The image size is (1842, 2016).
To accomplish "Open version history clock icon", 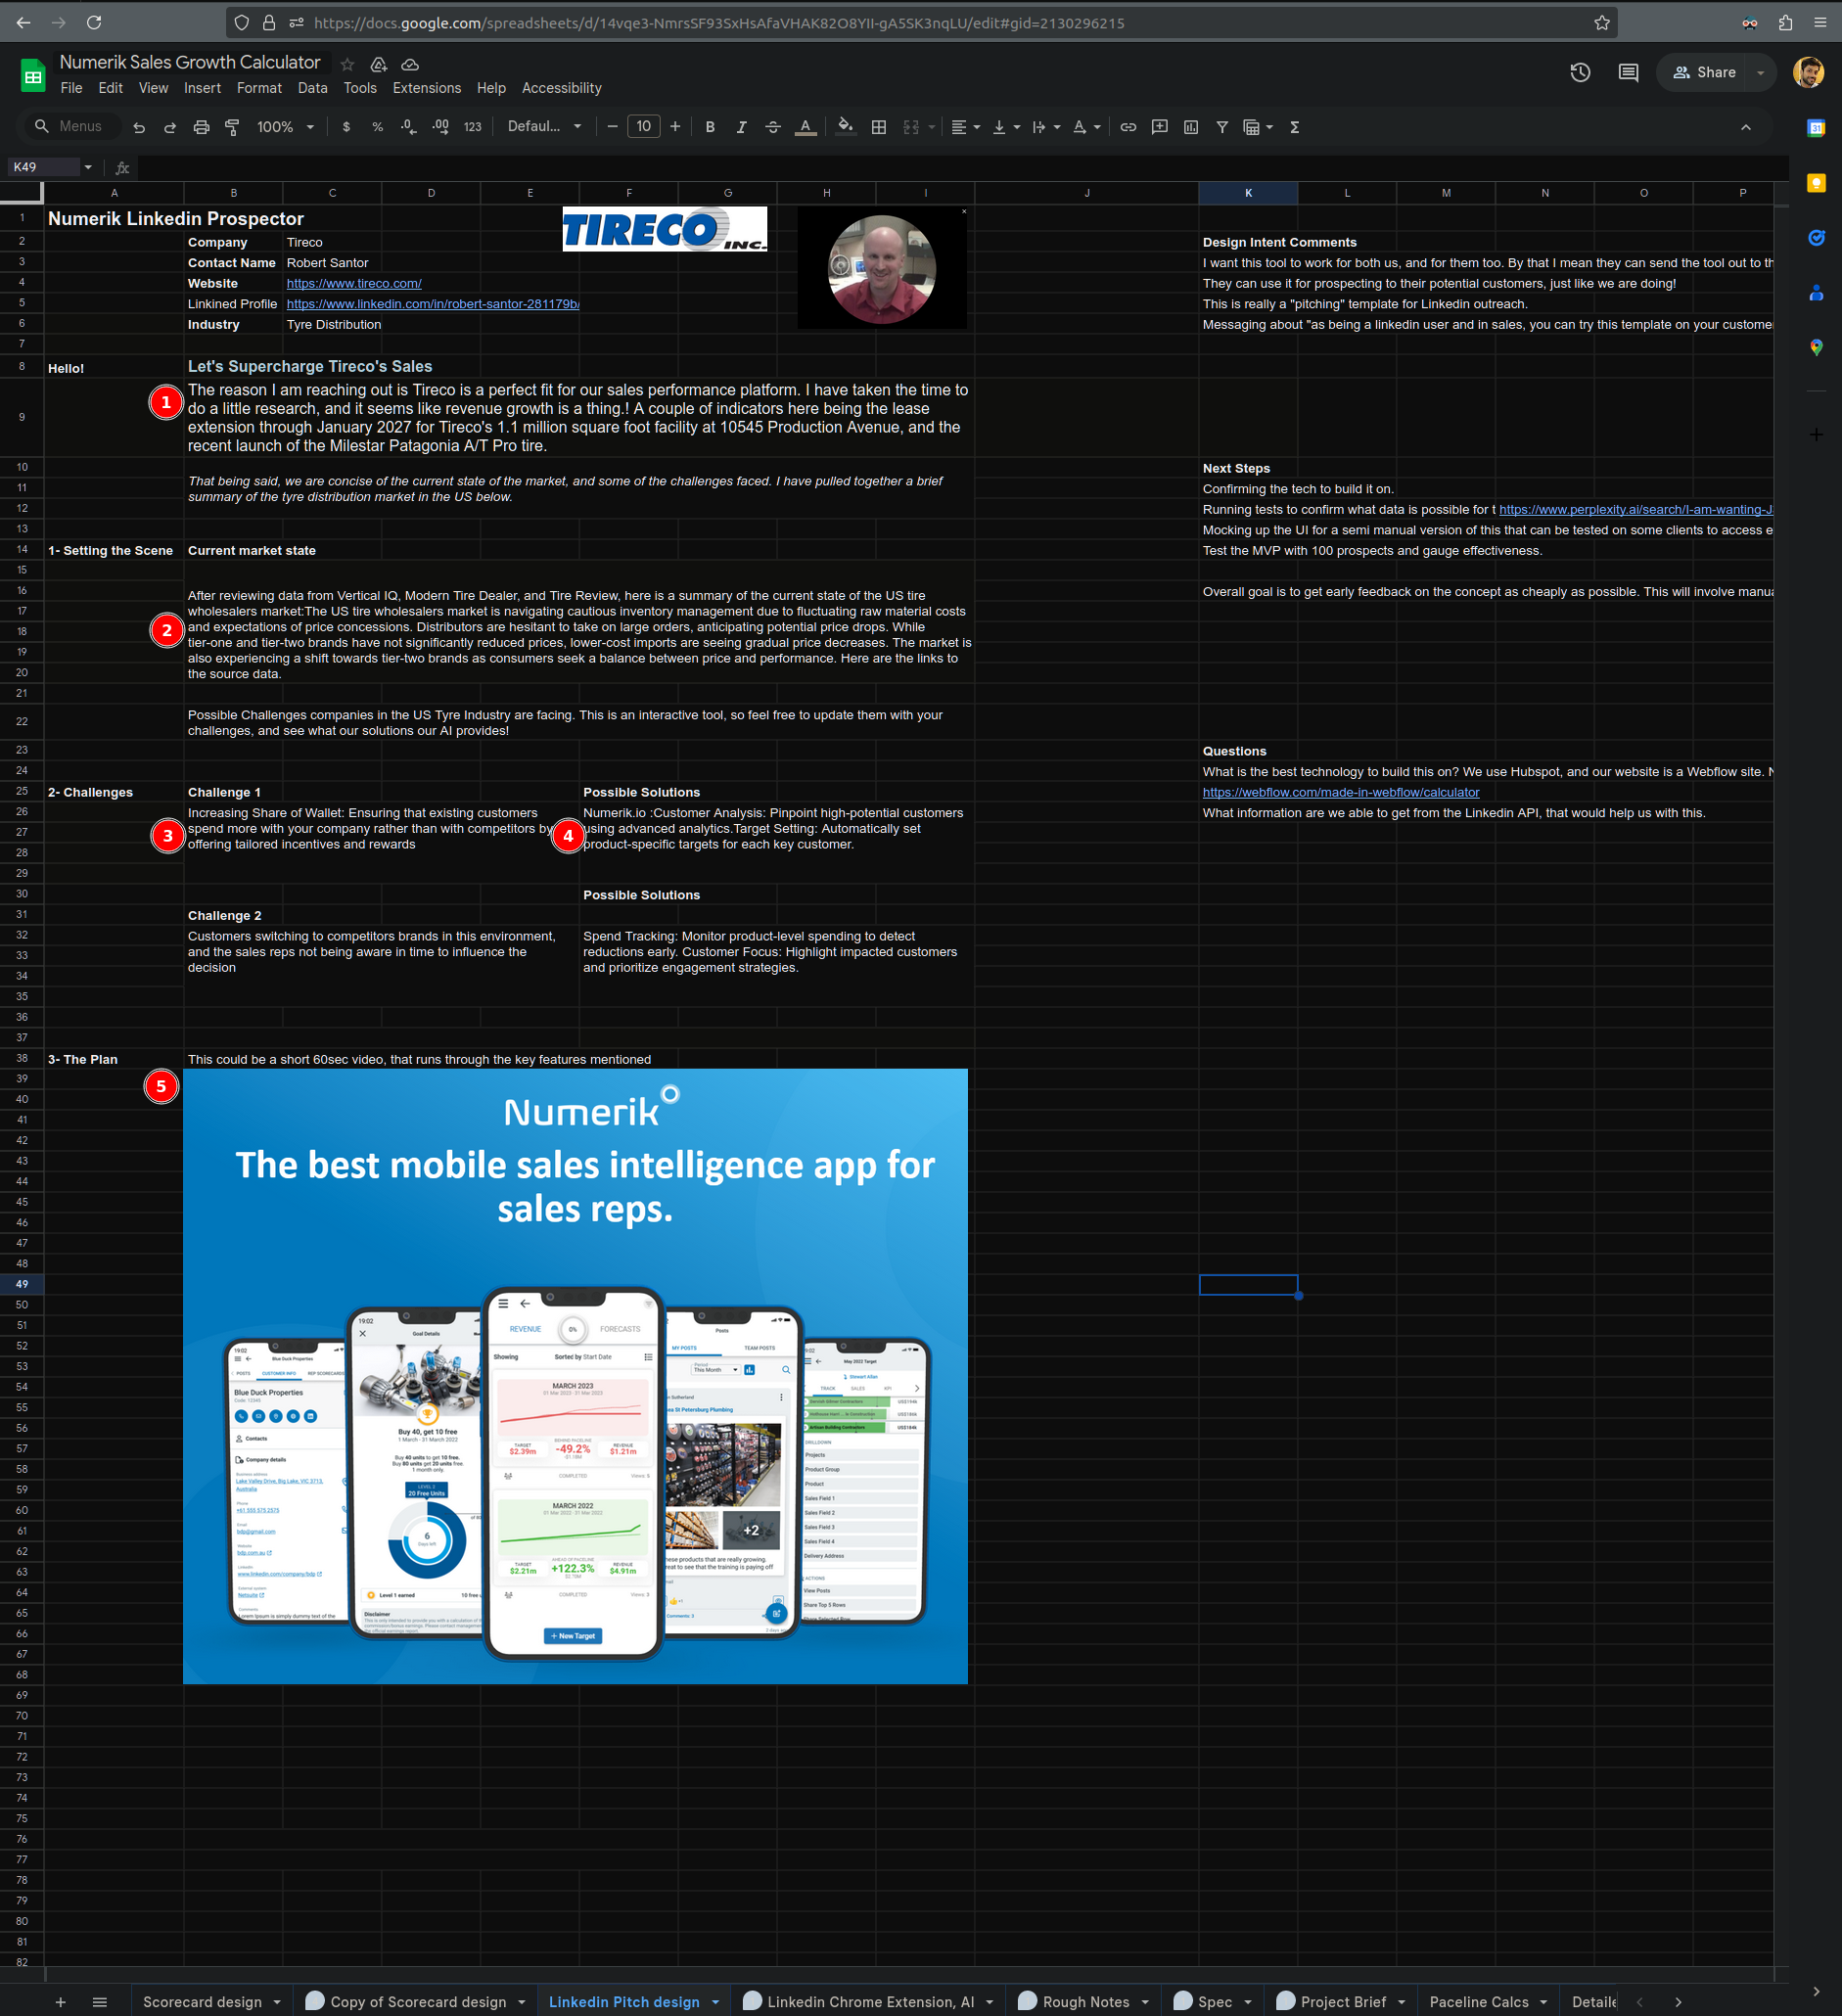I will click(1580, 72).
